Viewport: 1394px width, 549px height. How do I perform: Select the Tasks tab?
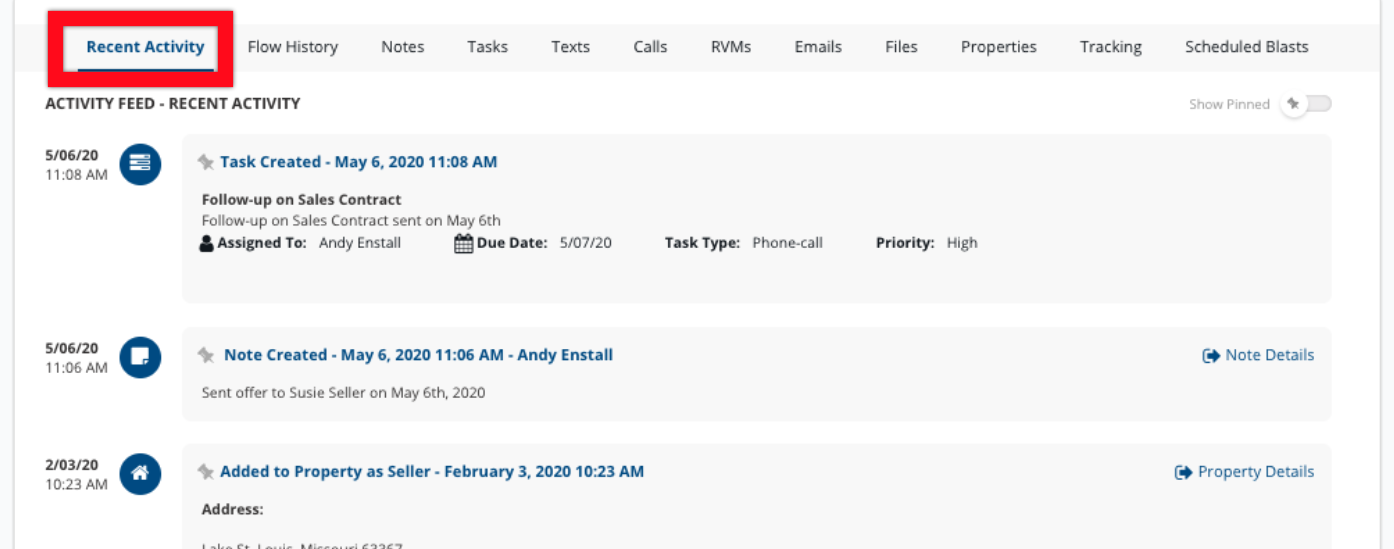(487, 47)
